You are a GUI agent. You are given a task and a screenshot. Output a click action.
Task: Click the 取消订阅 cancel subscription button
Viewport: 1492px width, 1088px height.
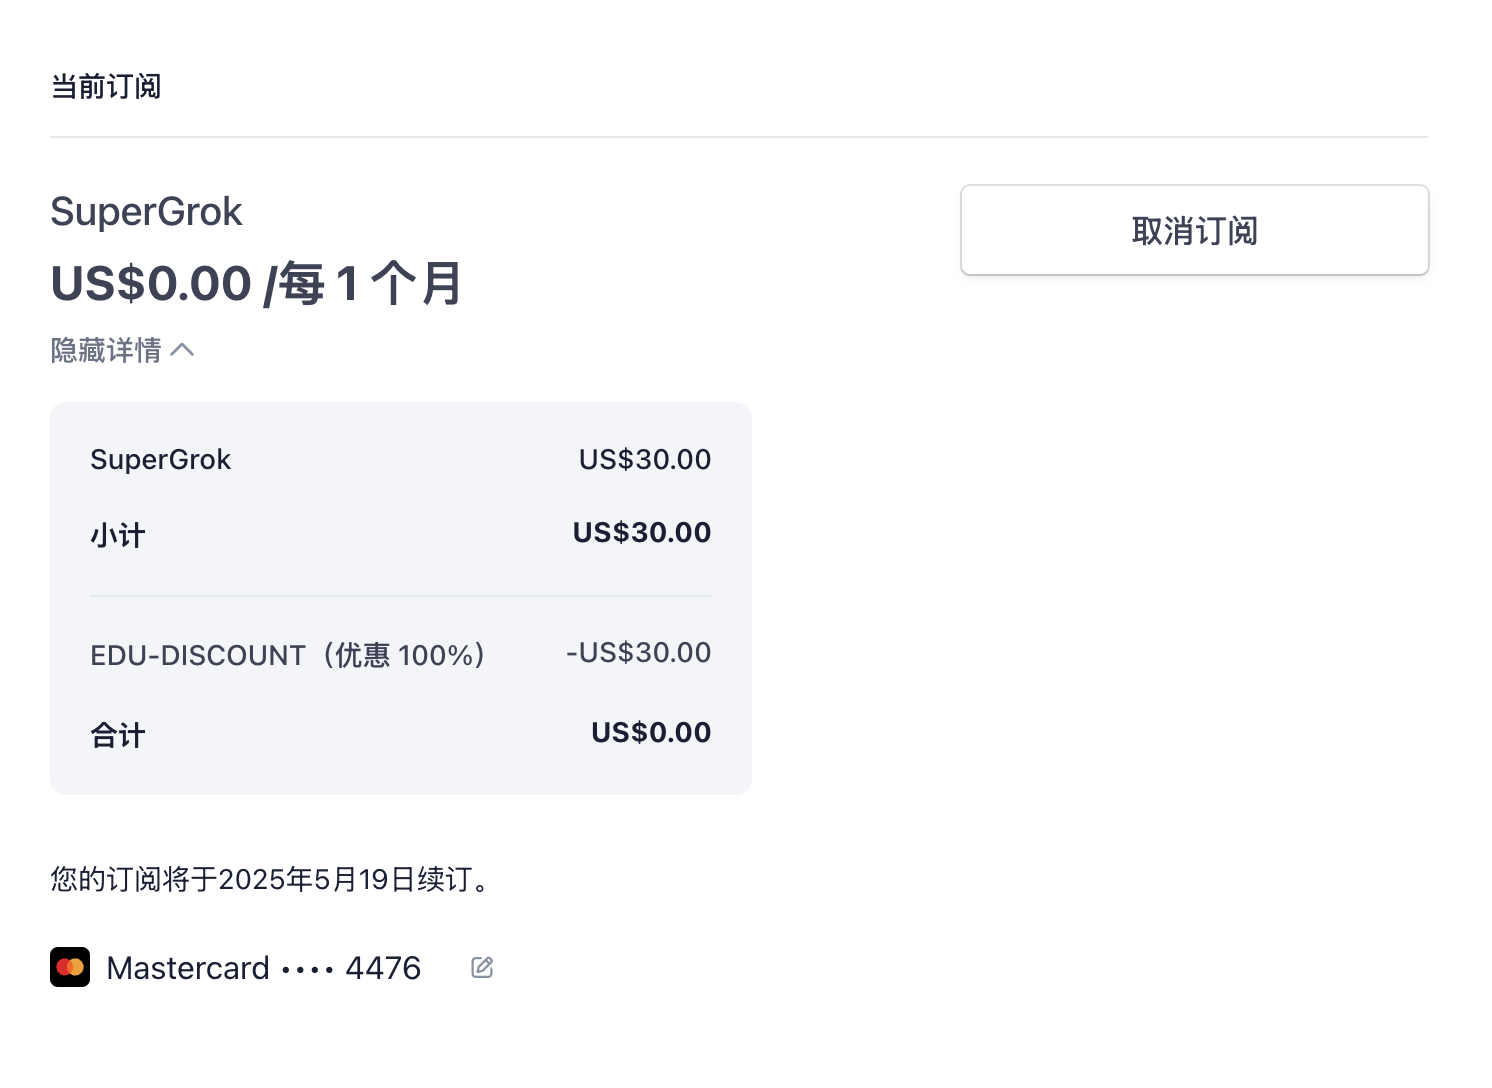pos(1195,230)
